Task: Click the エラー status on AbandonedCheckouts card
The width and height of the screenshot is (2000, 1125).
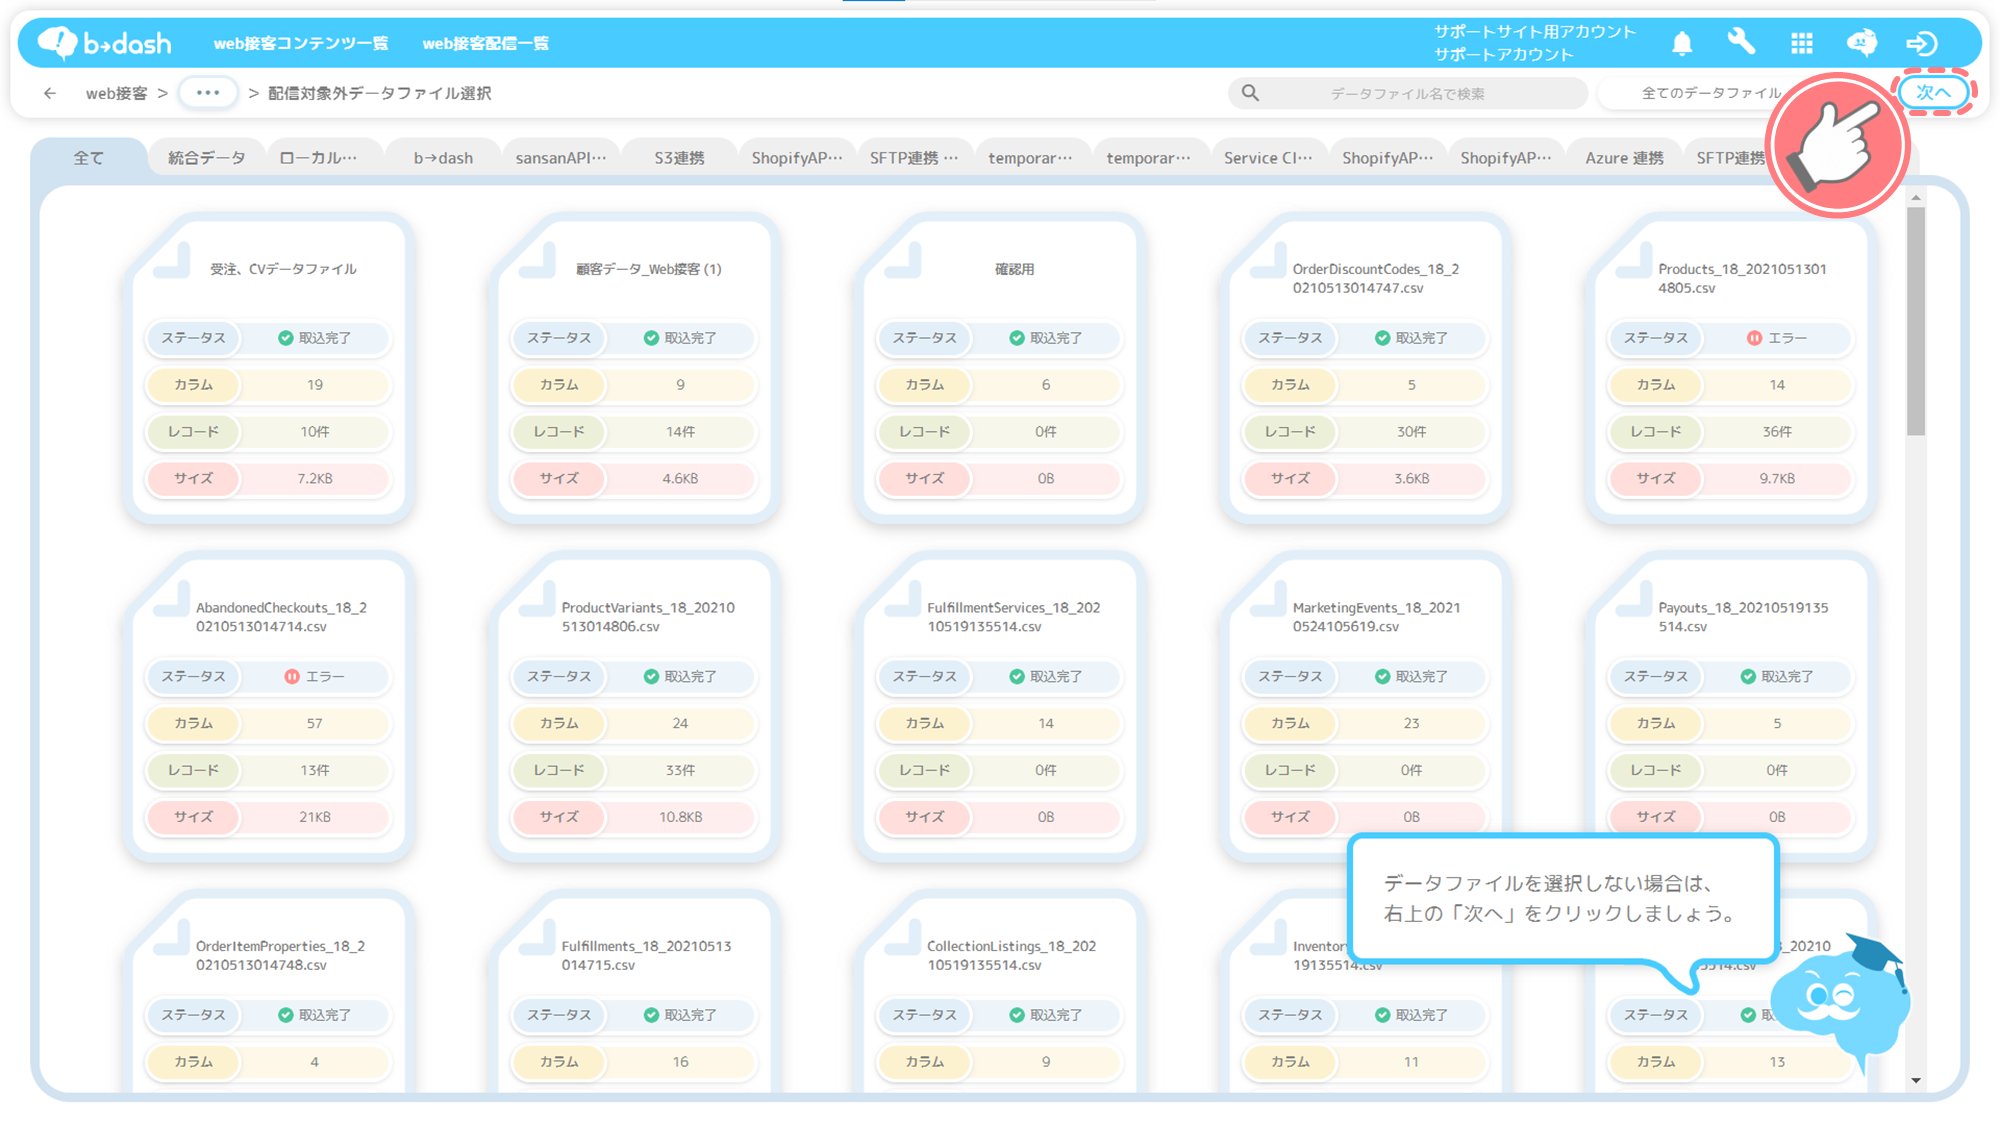Action: [314, 677]
